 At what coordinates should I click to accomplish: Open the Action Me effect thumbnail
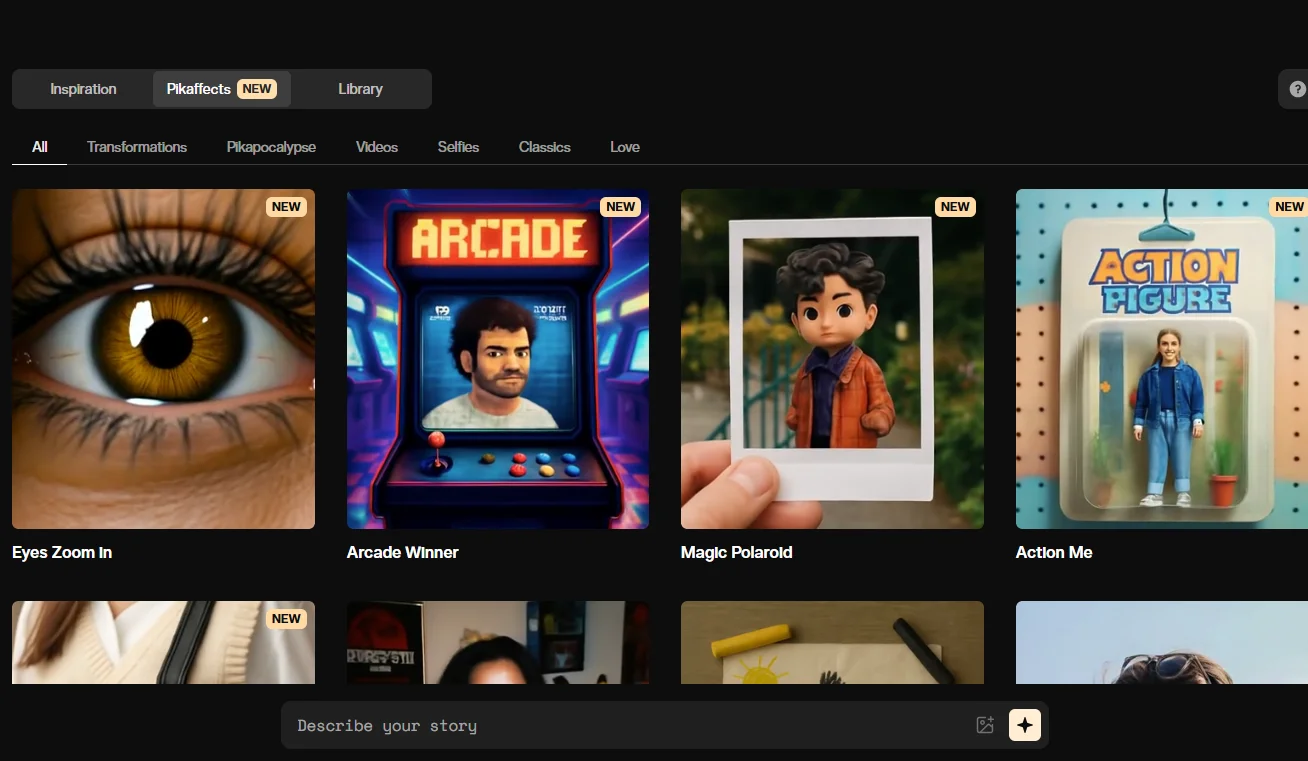pyautogui.click(x=1162, y=359)
